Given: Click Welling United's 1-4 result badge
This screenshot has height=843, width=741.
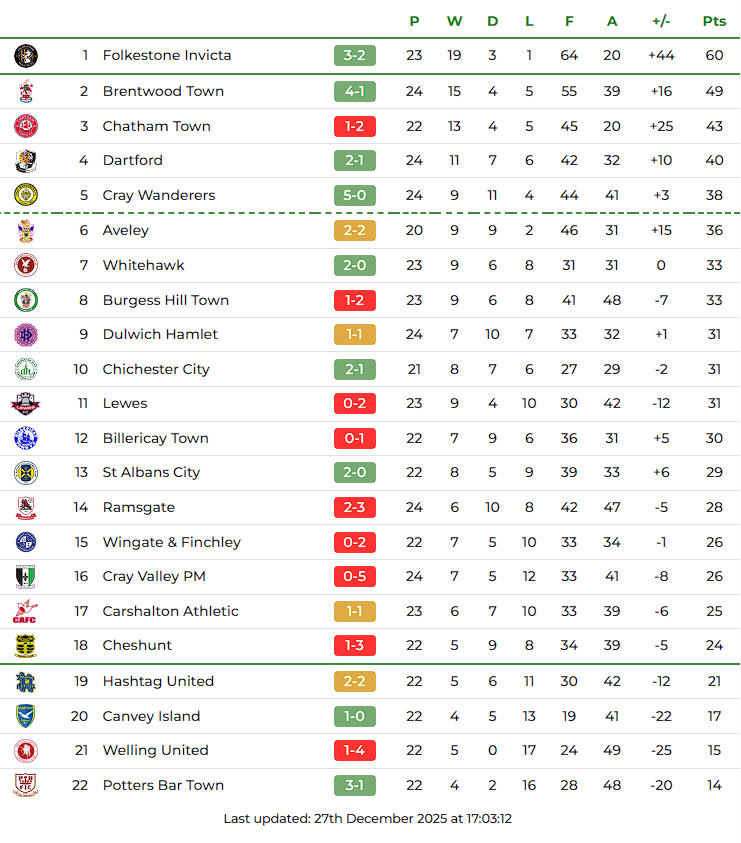Looking at the screenshot, I should tap(355, 750).
